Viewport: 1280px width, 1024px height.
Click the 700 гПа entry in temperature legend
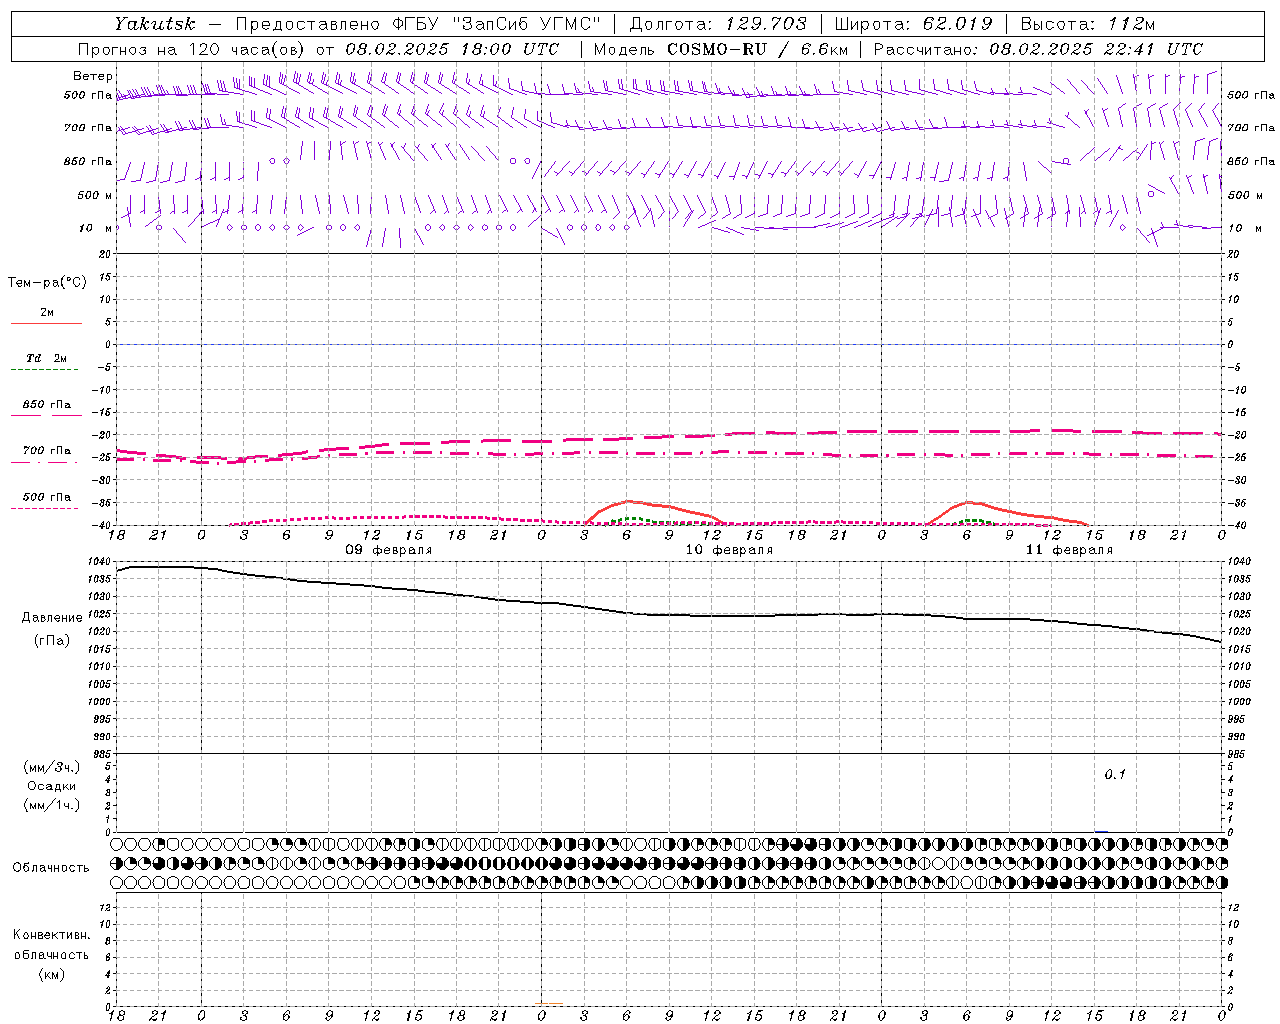click(47, 451)
